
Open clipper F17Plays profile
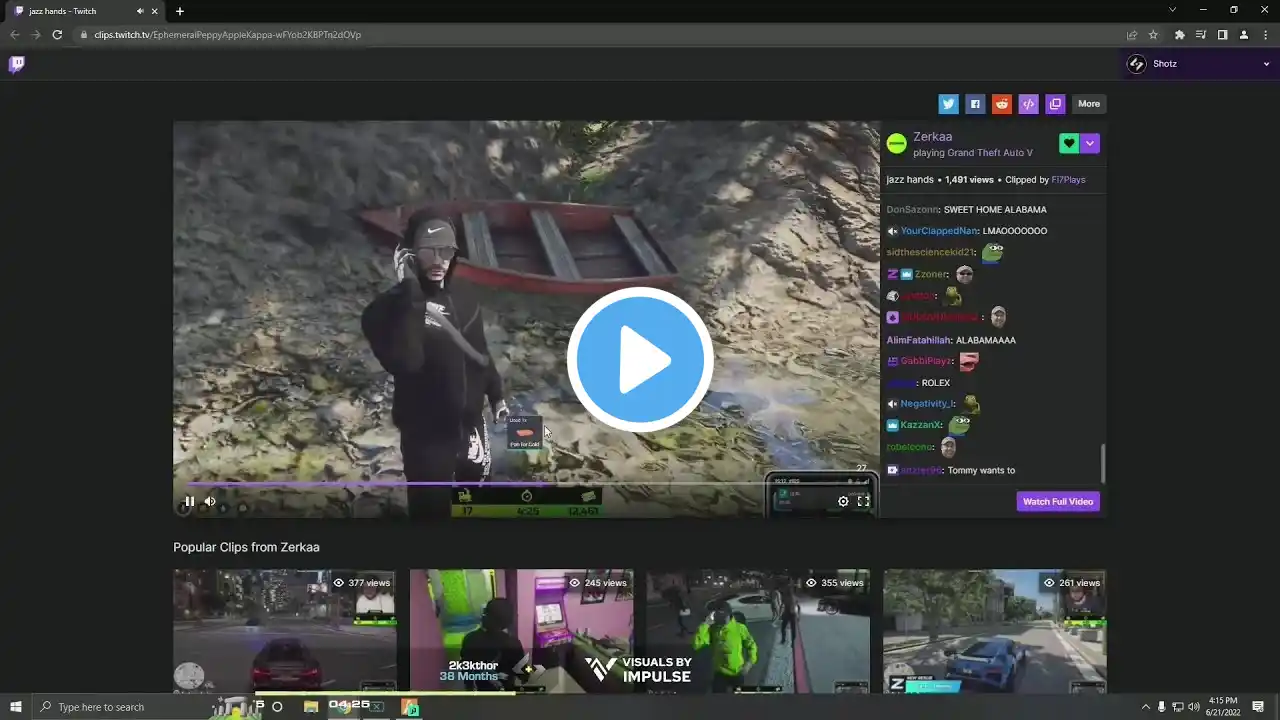click(x=1068, y=180)
